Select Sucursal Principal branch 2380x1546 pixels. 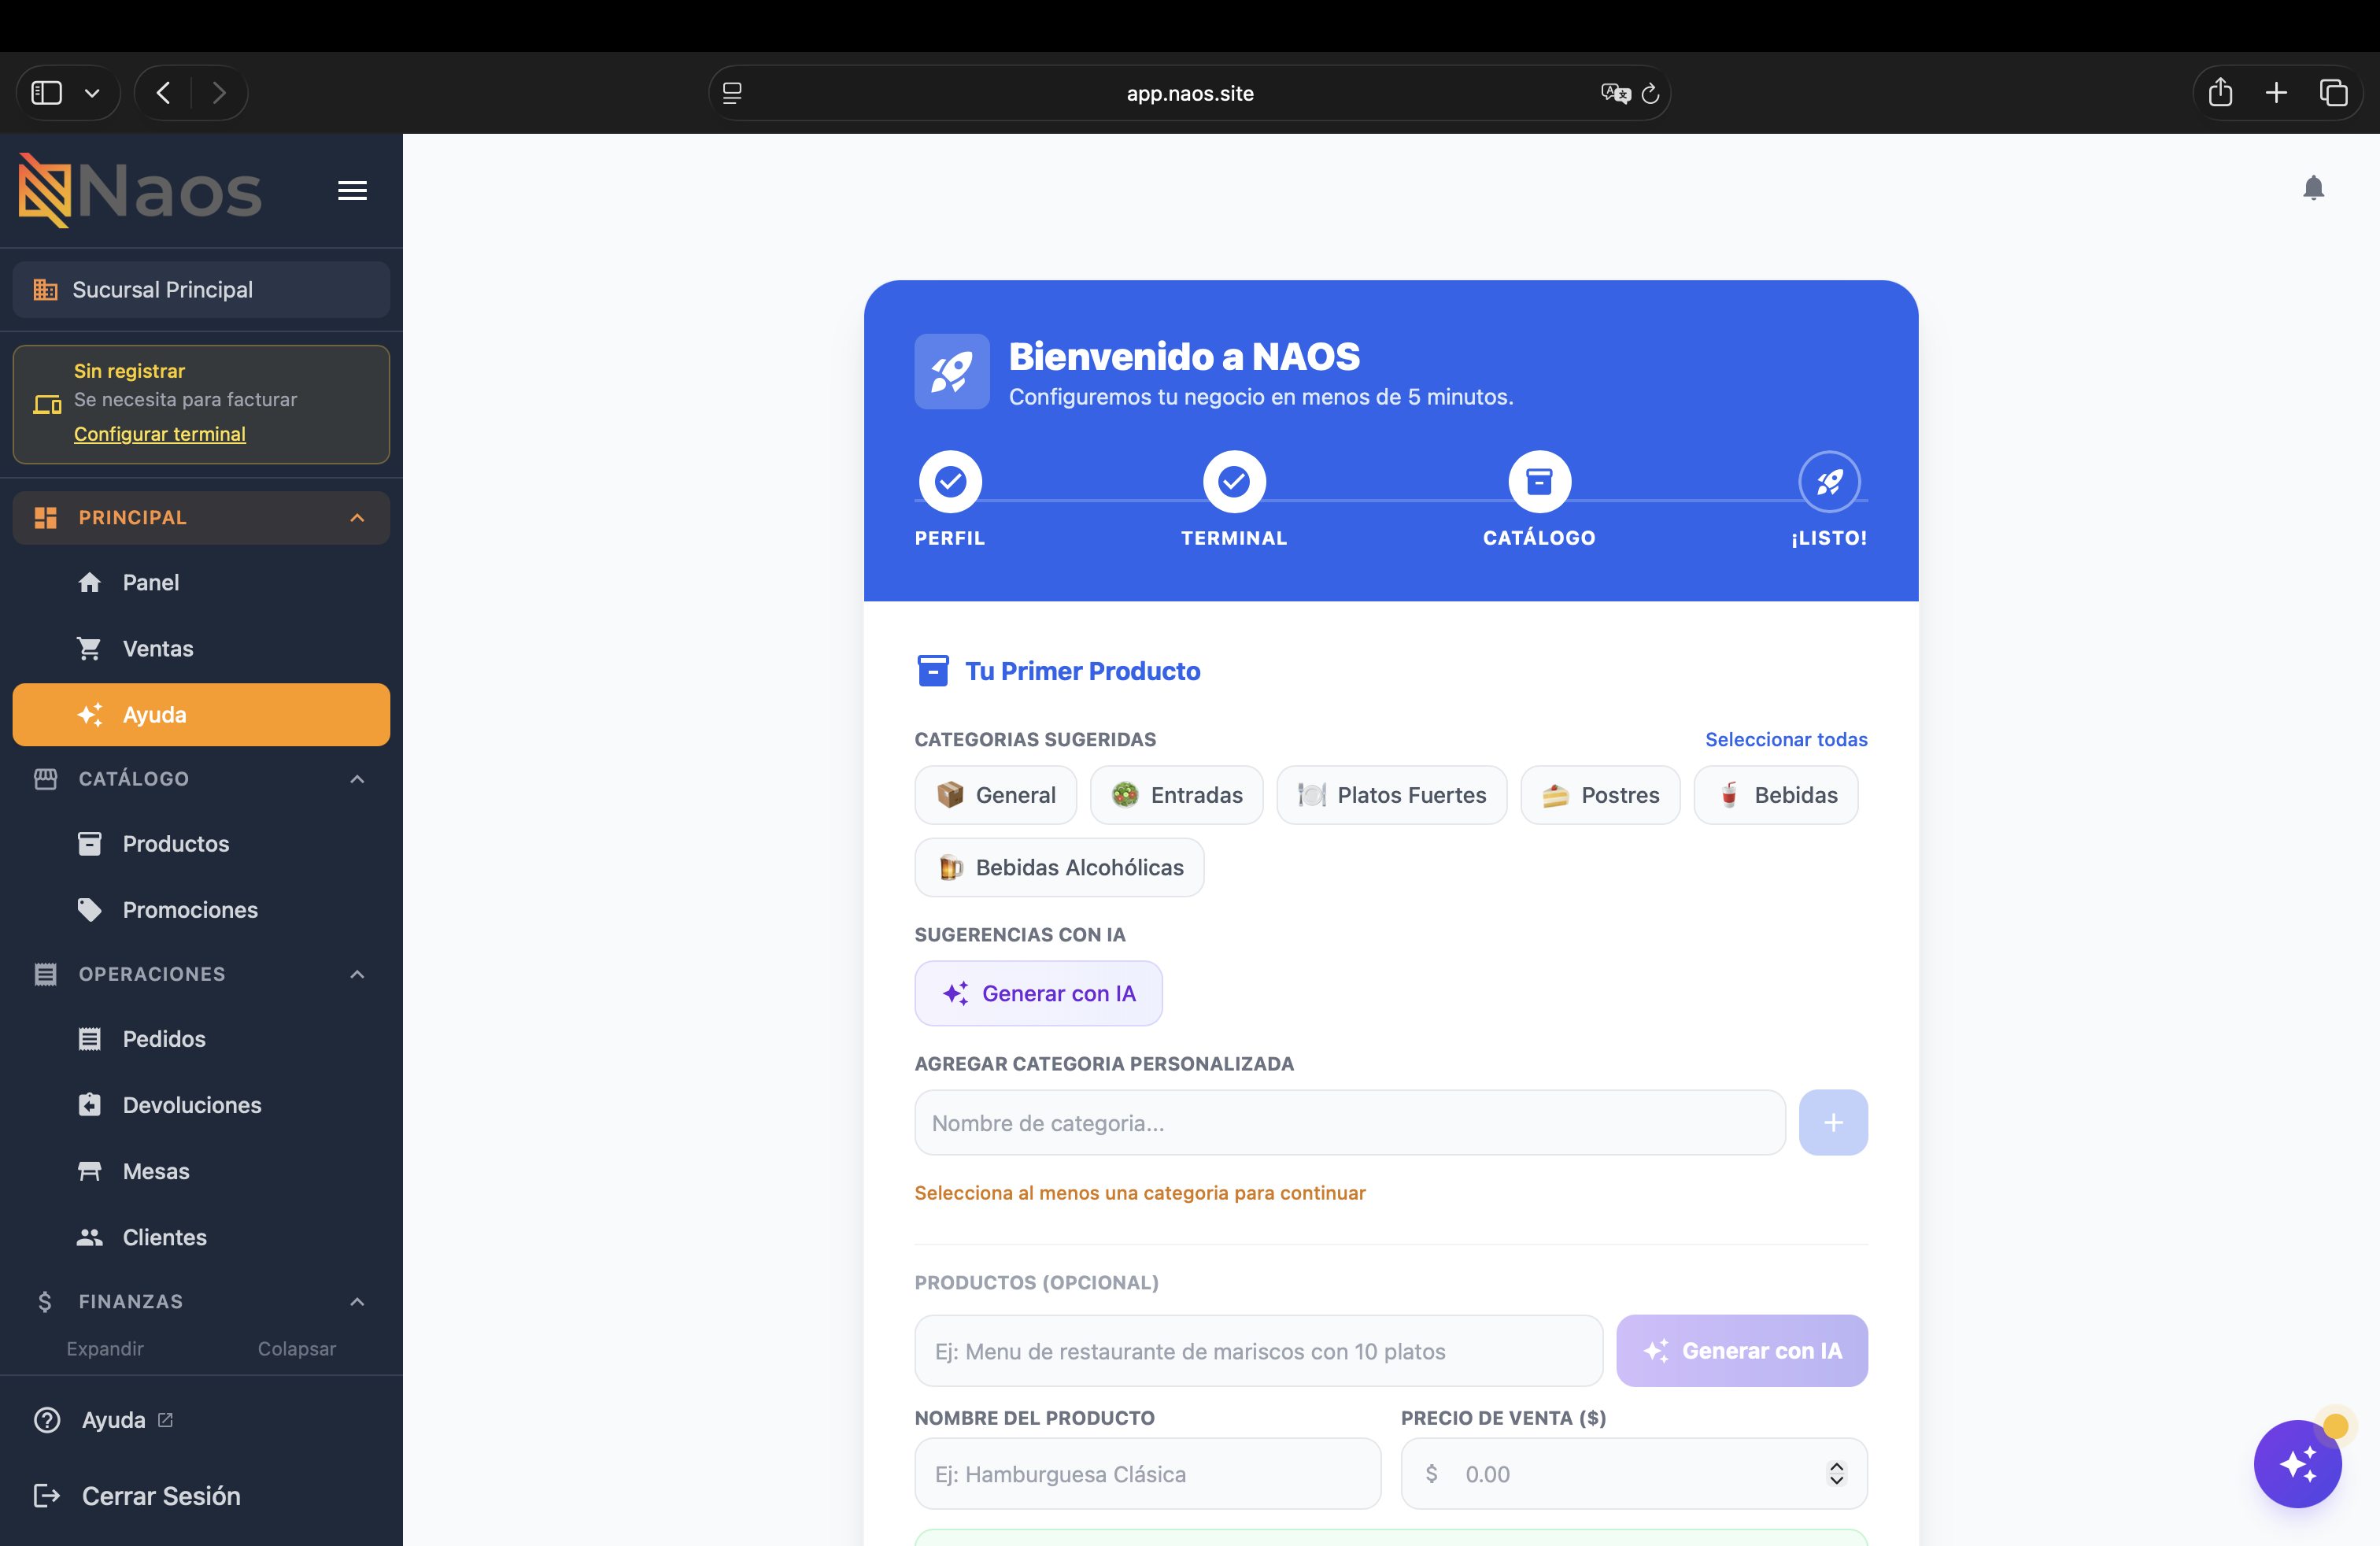(201, 290)
